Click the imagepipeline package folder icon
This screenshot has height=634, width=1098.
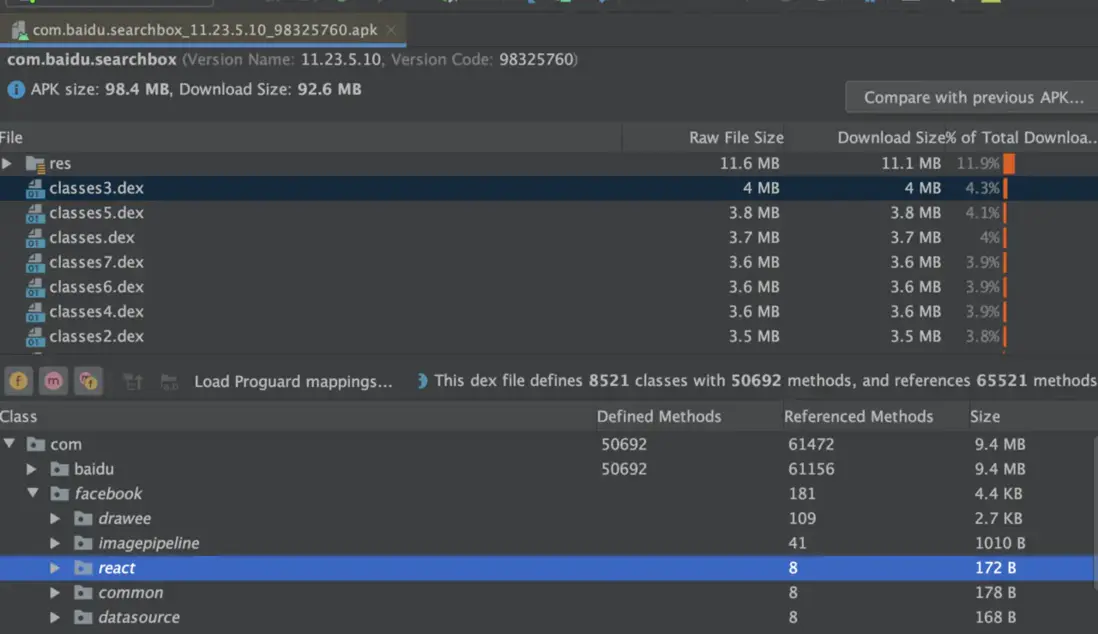click(x=83, y=543)
